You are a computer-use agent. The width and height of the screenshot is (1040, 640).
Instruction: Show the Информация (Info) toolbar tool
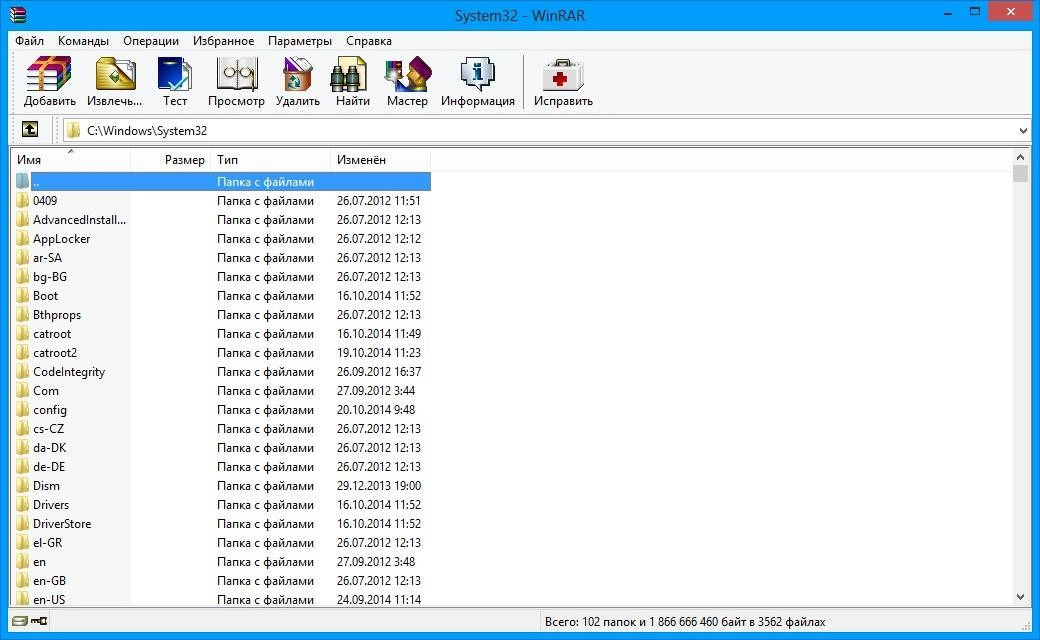pyautogui.click(x=478, y=81)
